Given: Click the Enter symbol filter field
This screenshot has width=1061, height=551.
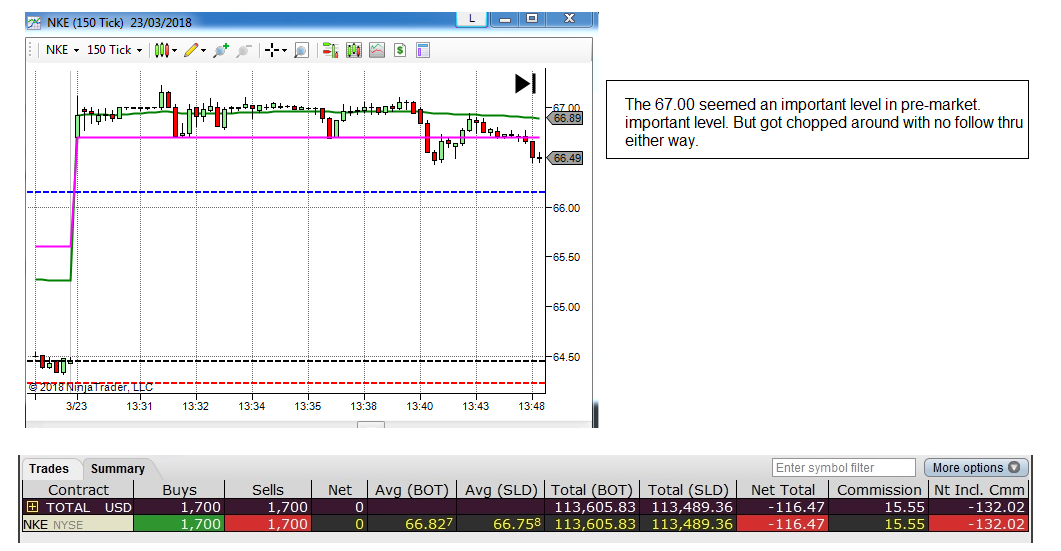Looking at the screenshot, I should [x=844, y=468].
